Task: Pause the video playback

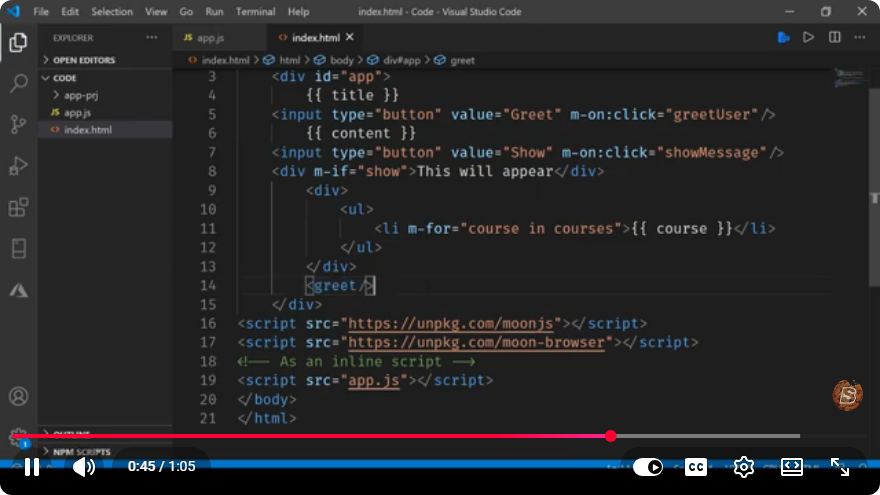Action: [32, 467]
